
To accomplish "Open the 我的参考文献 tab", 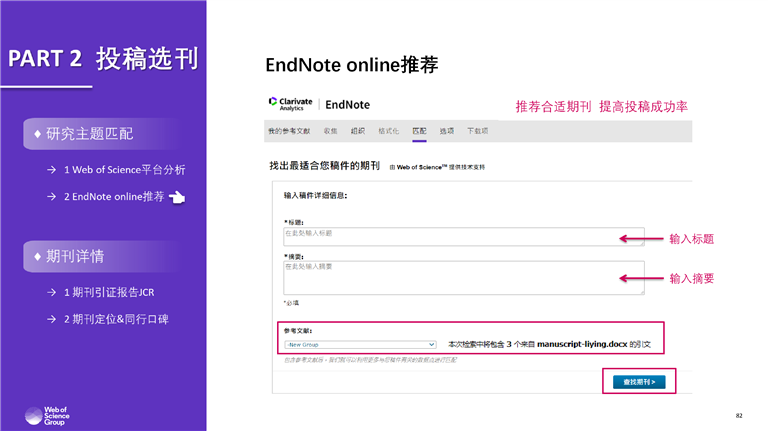I will coord(289,131).
